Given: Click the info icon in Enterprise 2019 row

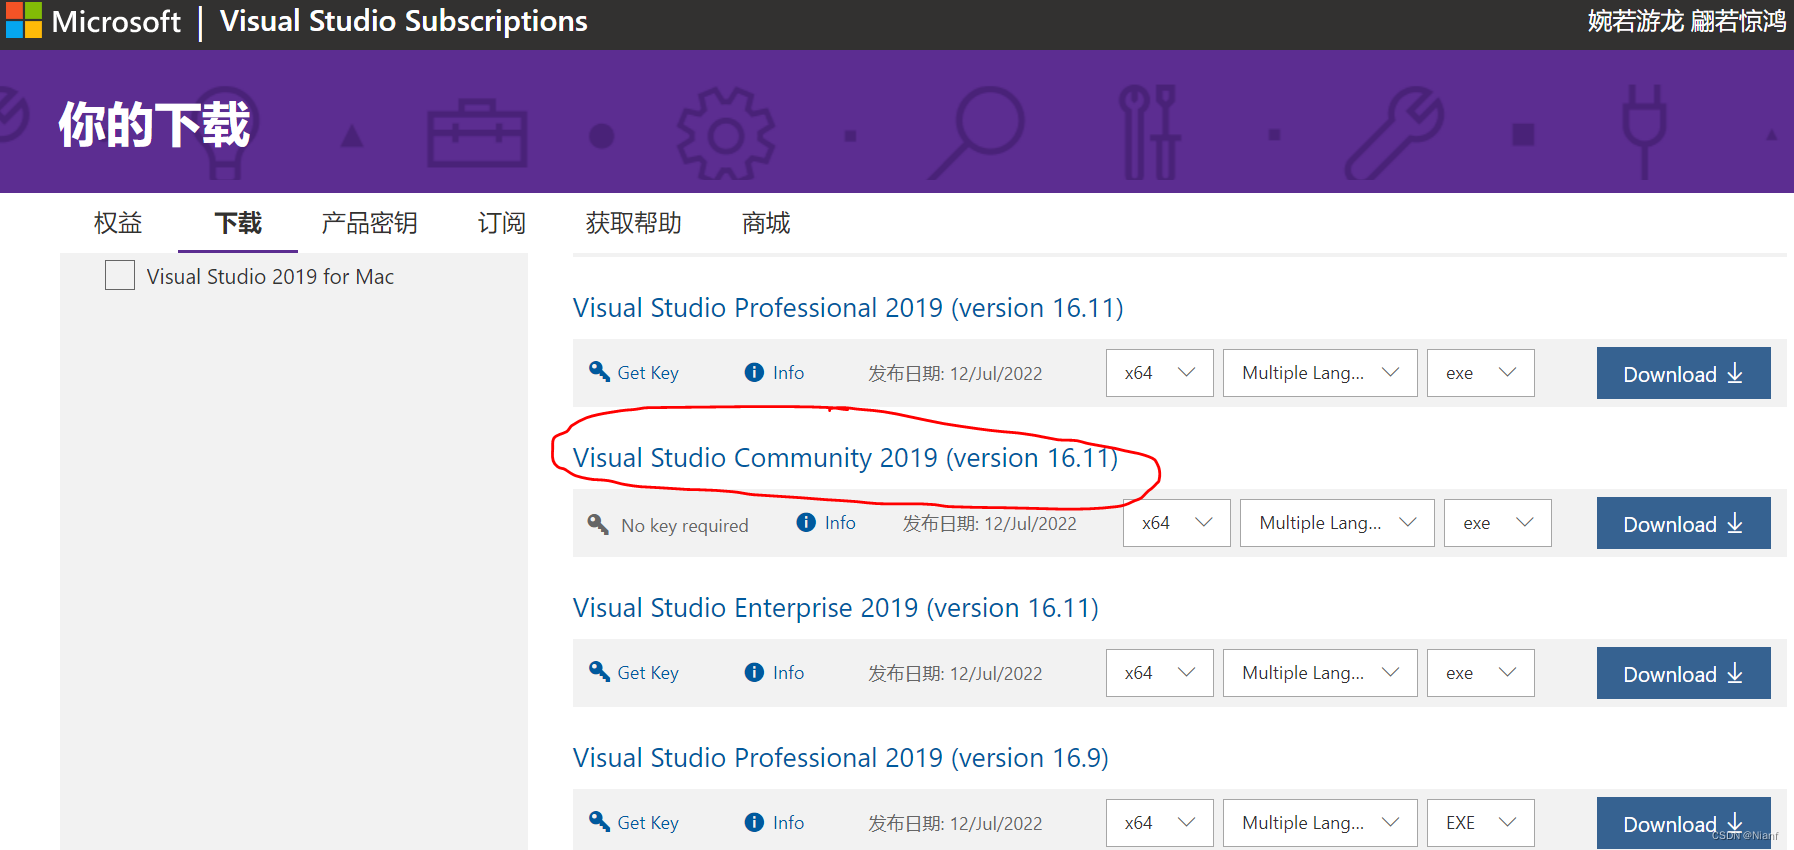Looking at the screenshot, I should click(755, 672).
